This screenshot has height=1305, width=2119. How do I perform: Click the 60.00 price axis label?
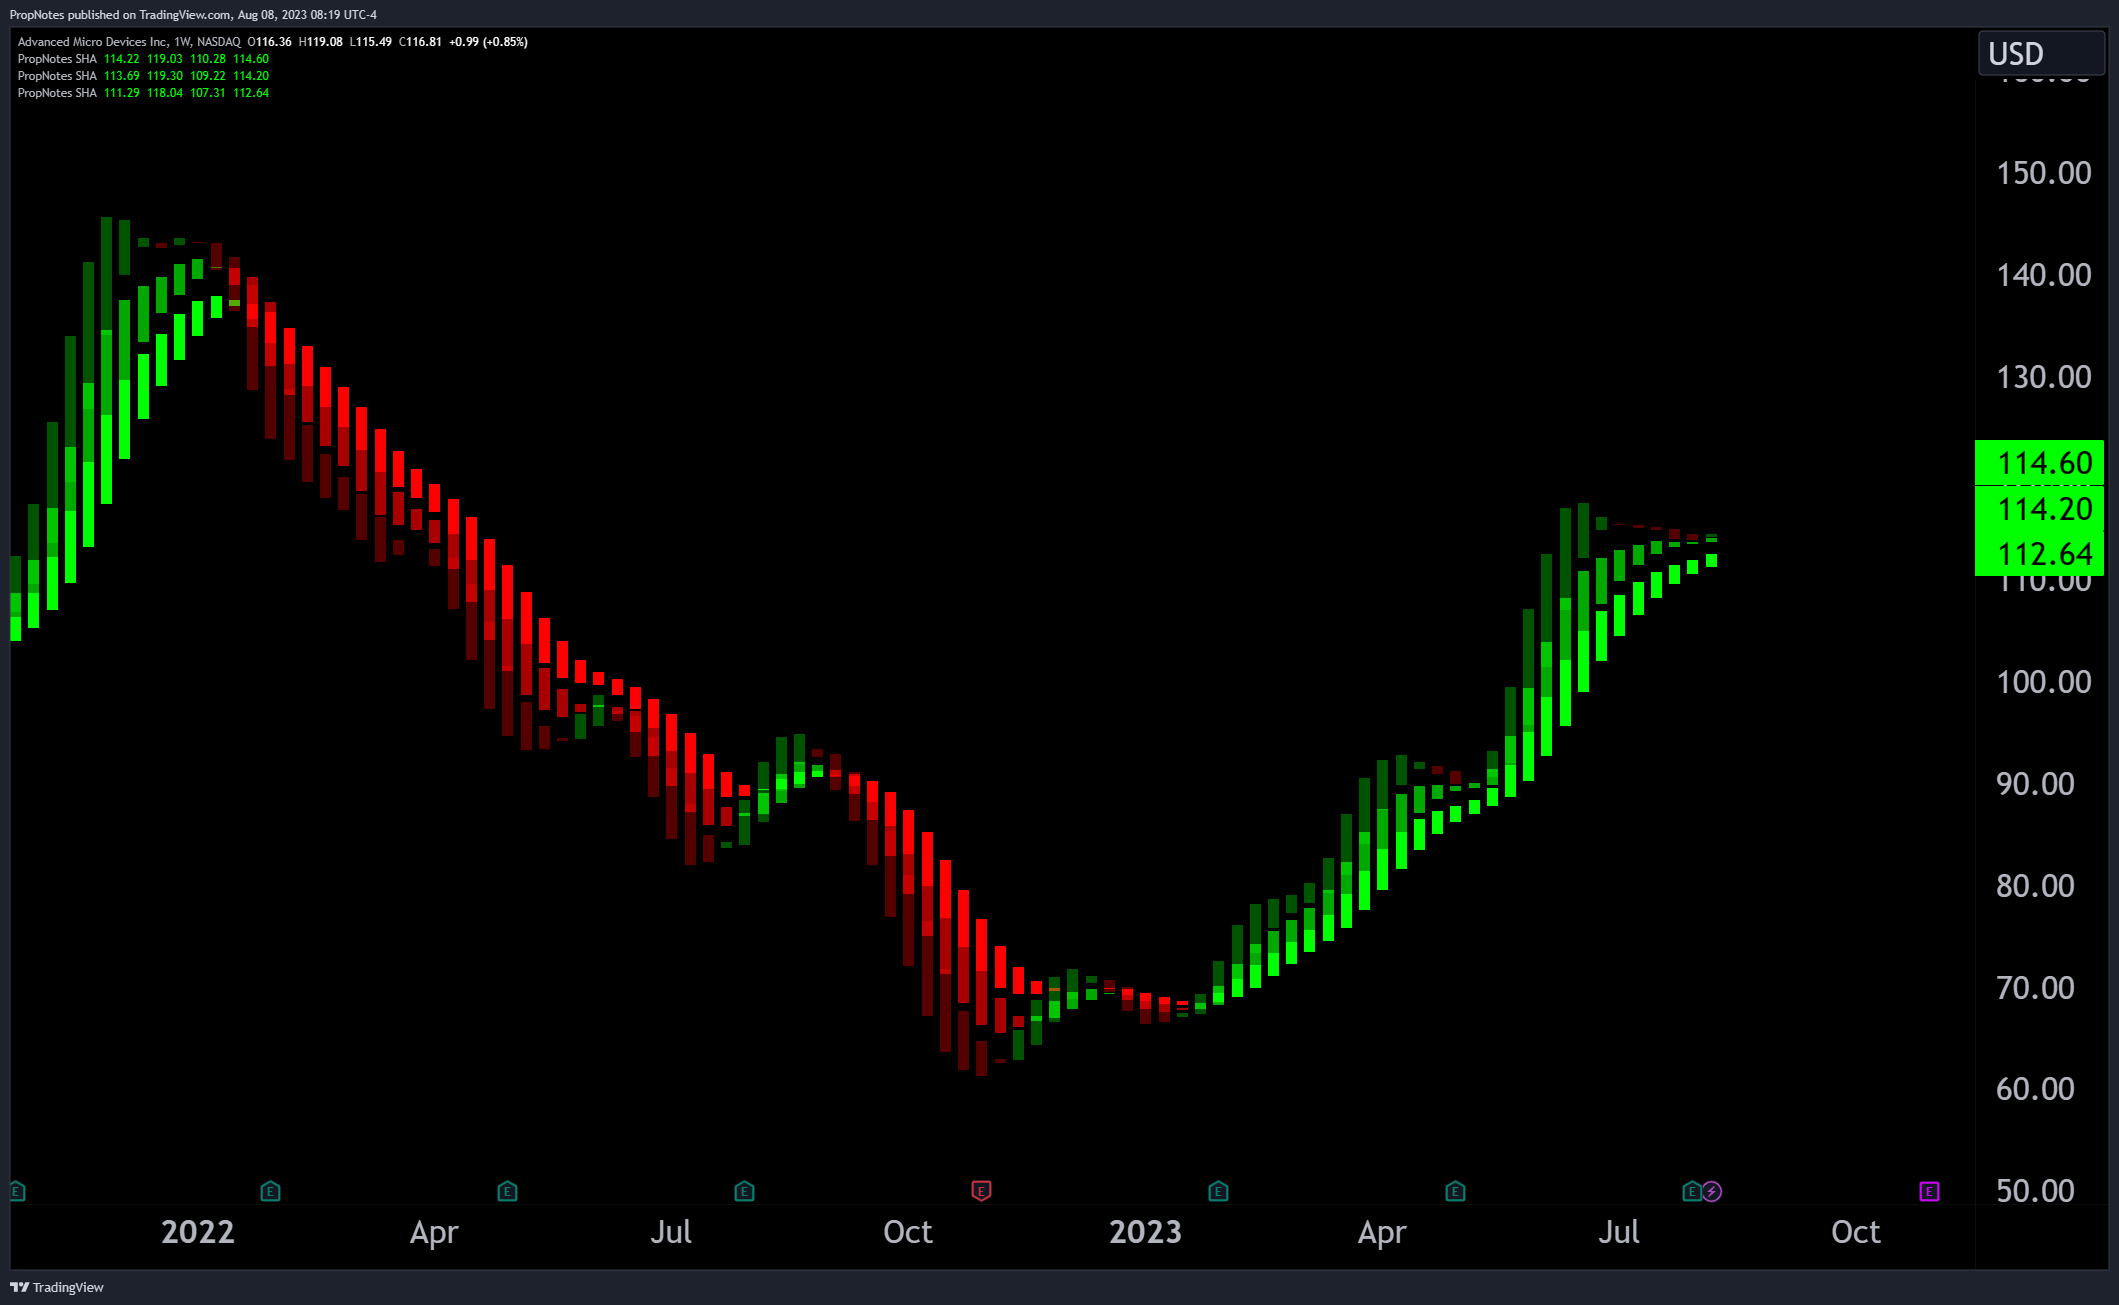coord(2035,1089)
